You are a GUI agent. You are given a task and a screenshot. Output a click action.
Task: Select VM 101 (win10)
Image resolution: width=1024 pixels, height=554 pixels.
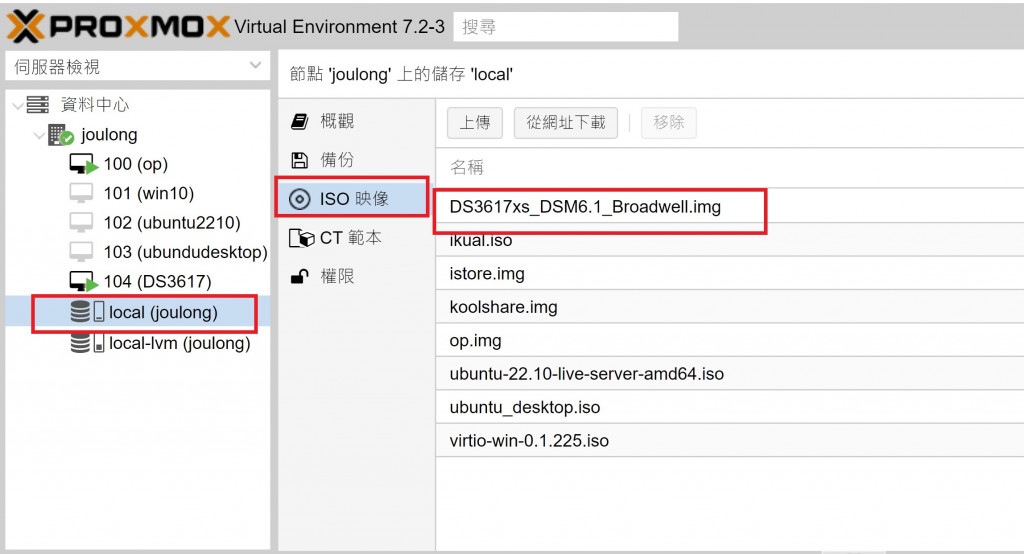(x=149, y=193)
